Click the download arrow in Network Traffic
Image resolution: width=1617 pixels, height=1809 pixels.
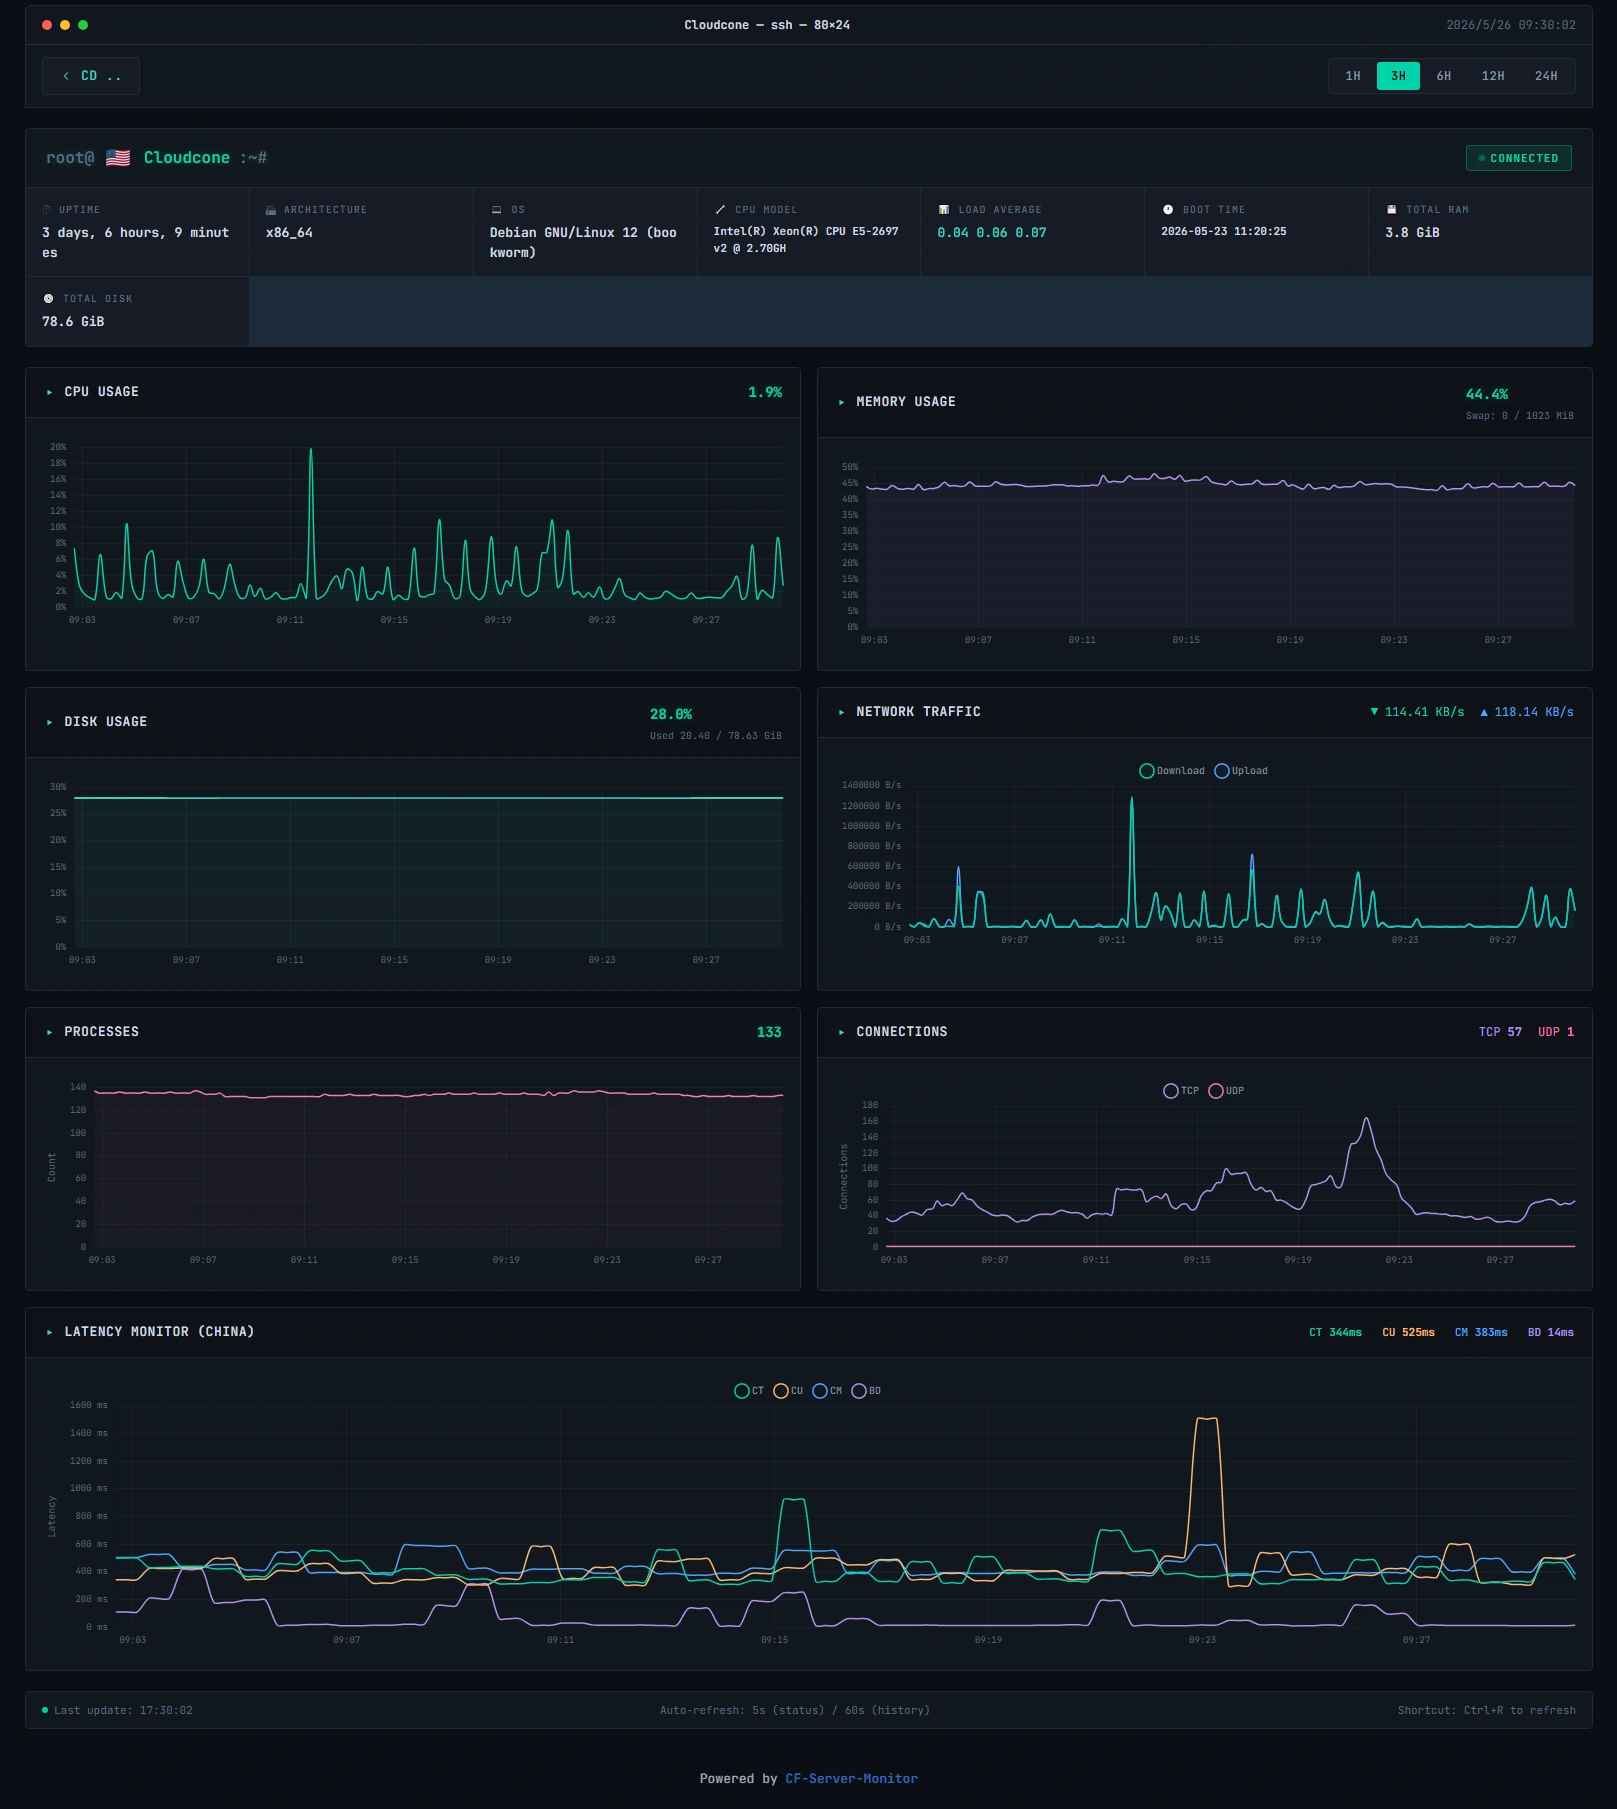pyautogui.click(x=1374, y=712)
